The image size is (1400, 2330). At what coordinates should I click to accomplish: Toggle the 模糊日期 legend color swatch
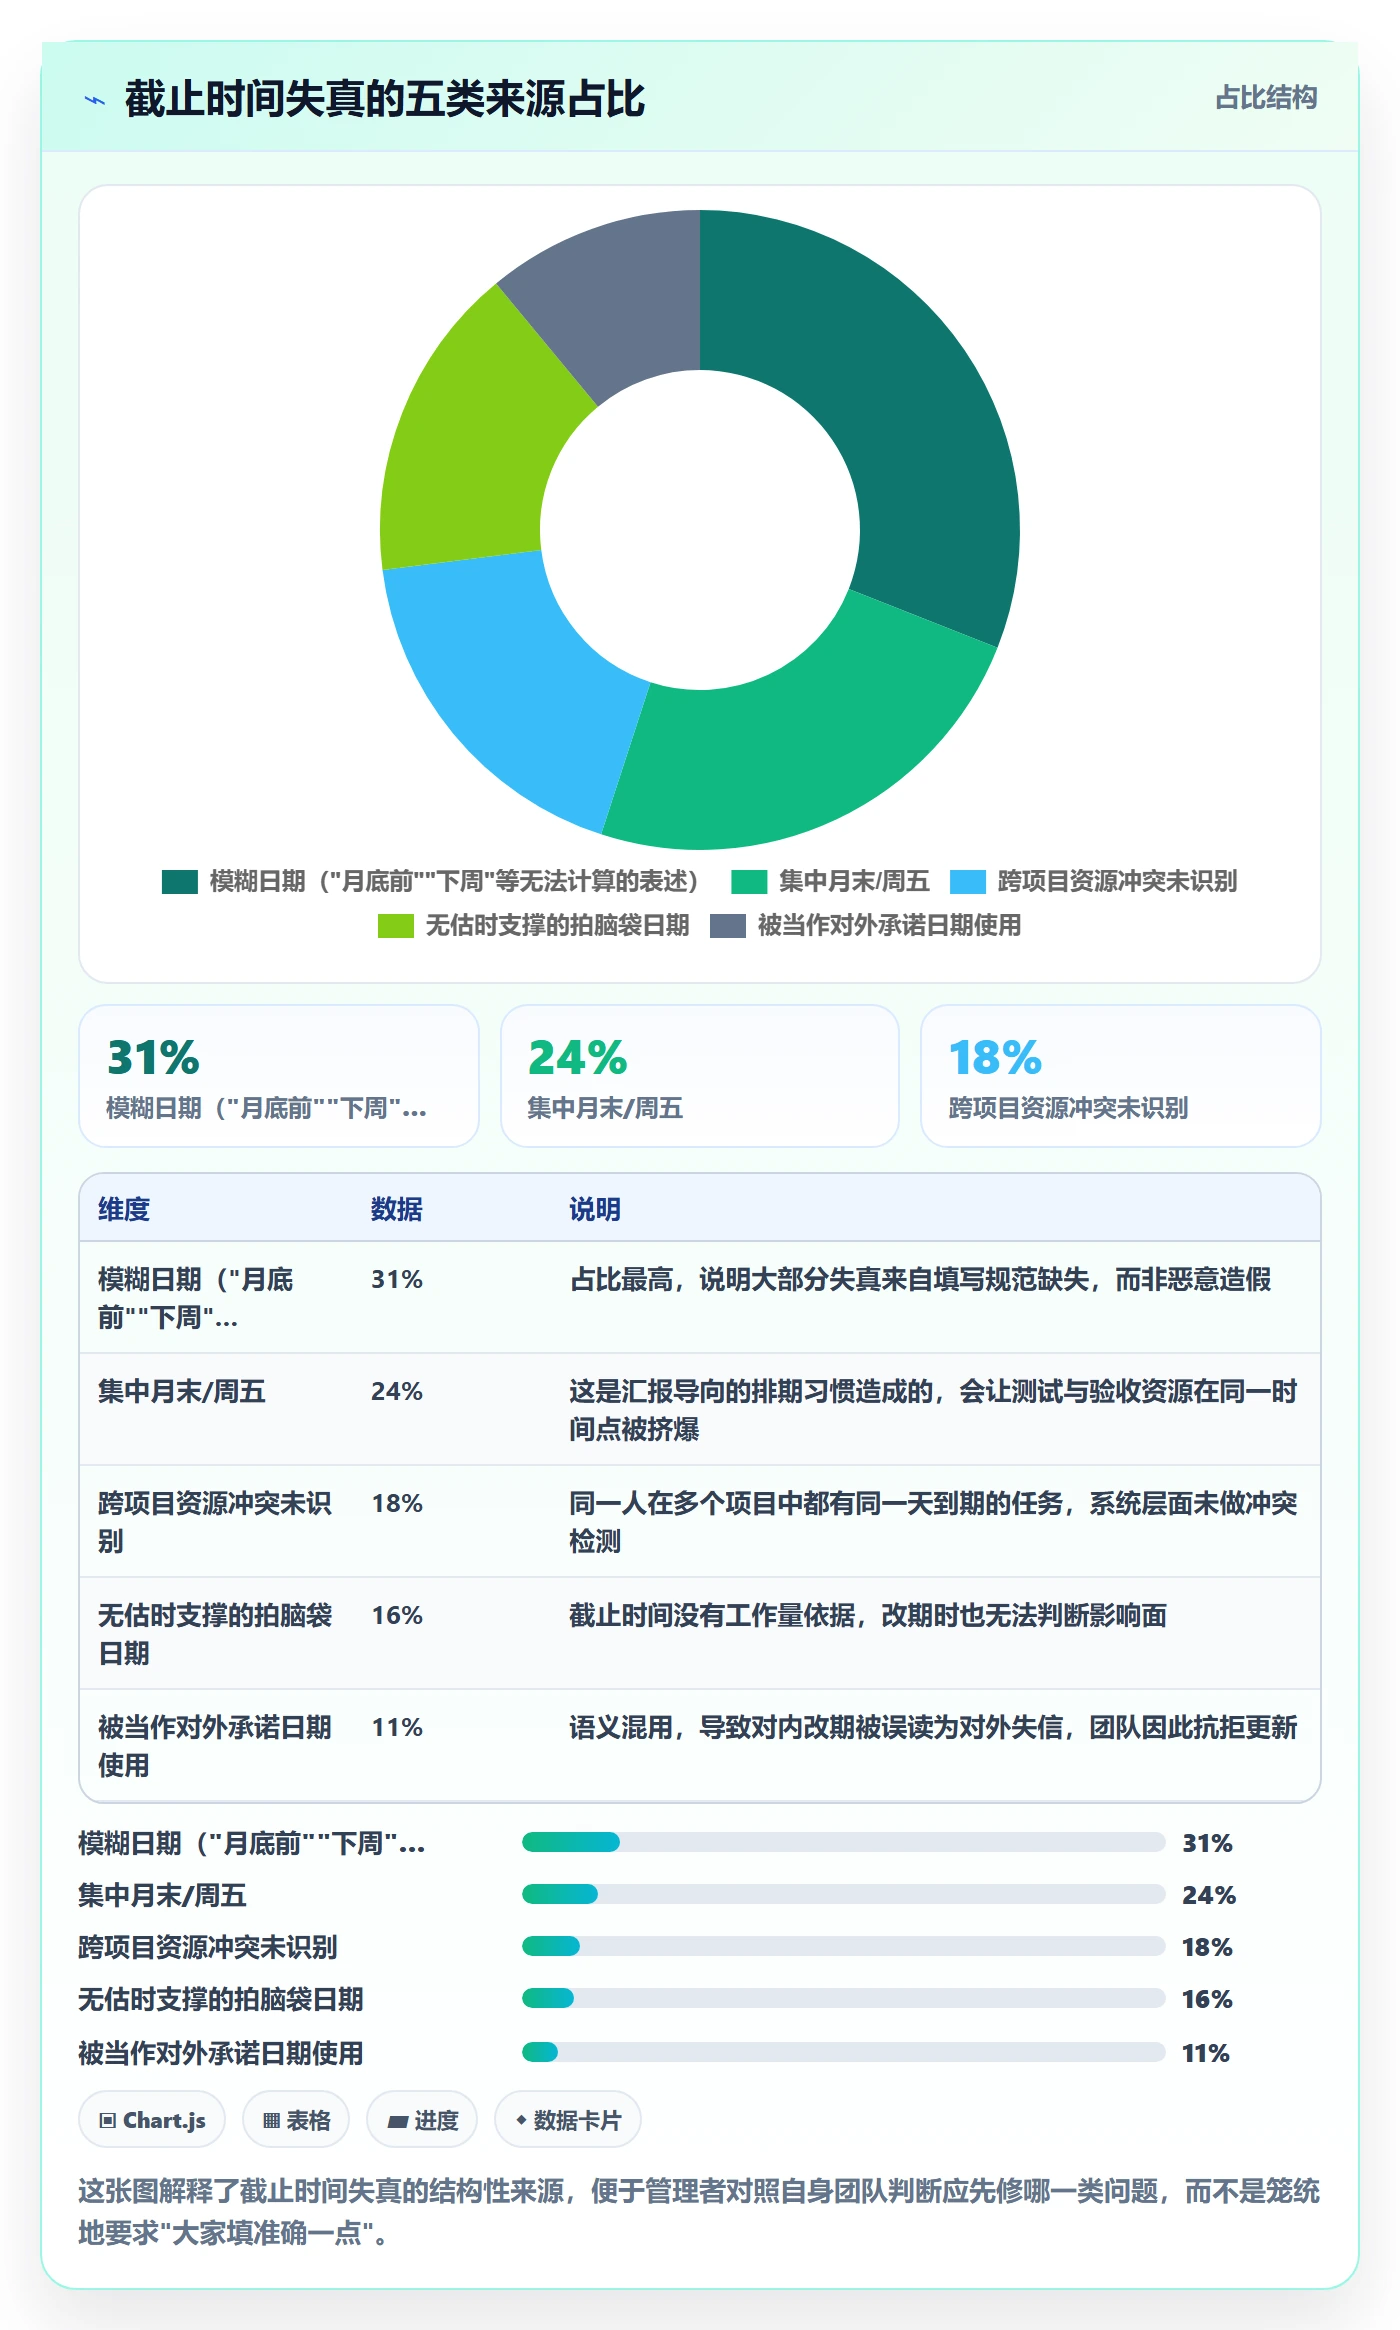tap(180, 881)
